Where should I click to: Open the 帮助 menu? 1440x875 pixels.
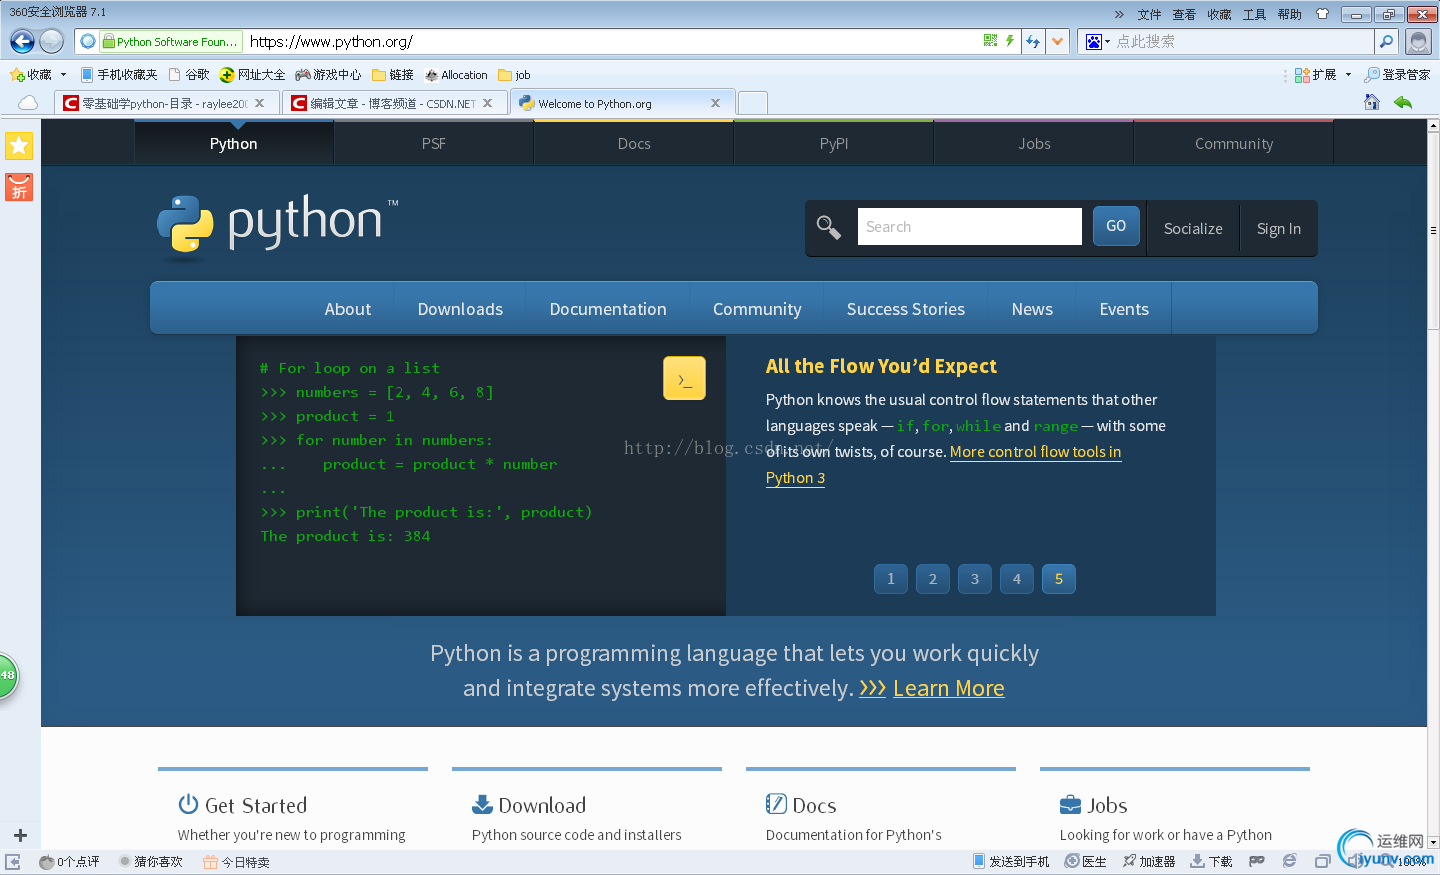1289,14
